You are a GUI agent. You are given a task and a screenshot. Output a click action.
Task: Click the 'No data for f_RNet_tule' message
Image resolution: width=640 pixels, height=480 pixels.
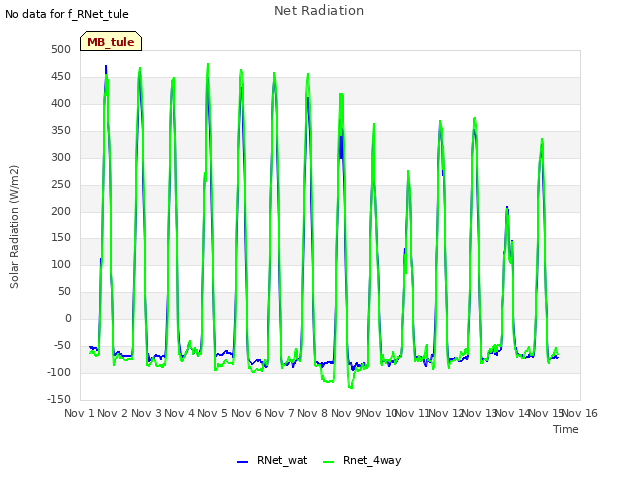pos(67,14)
